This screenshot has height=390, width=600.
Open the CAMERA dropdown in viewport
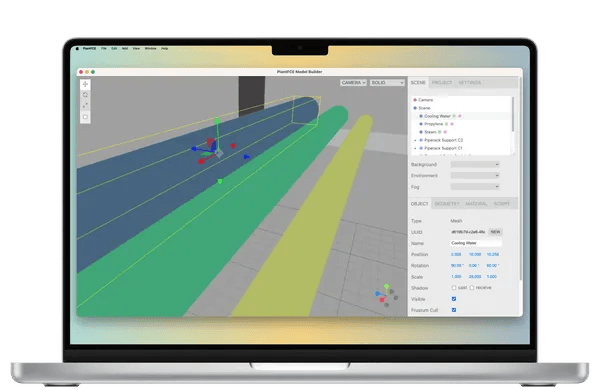pyautogui.click(x=353, y=83)
